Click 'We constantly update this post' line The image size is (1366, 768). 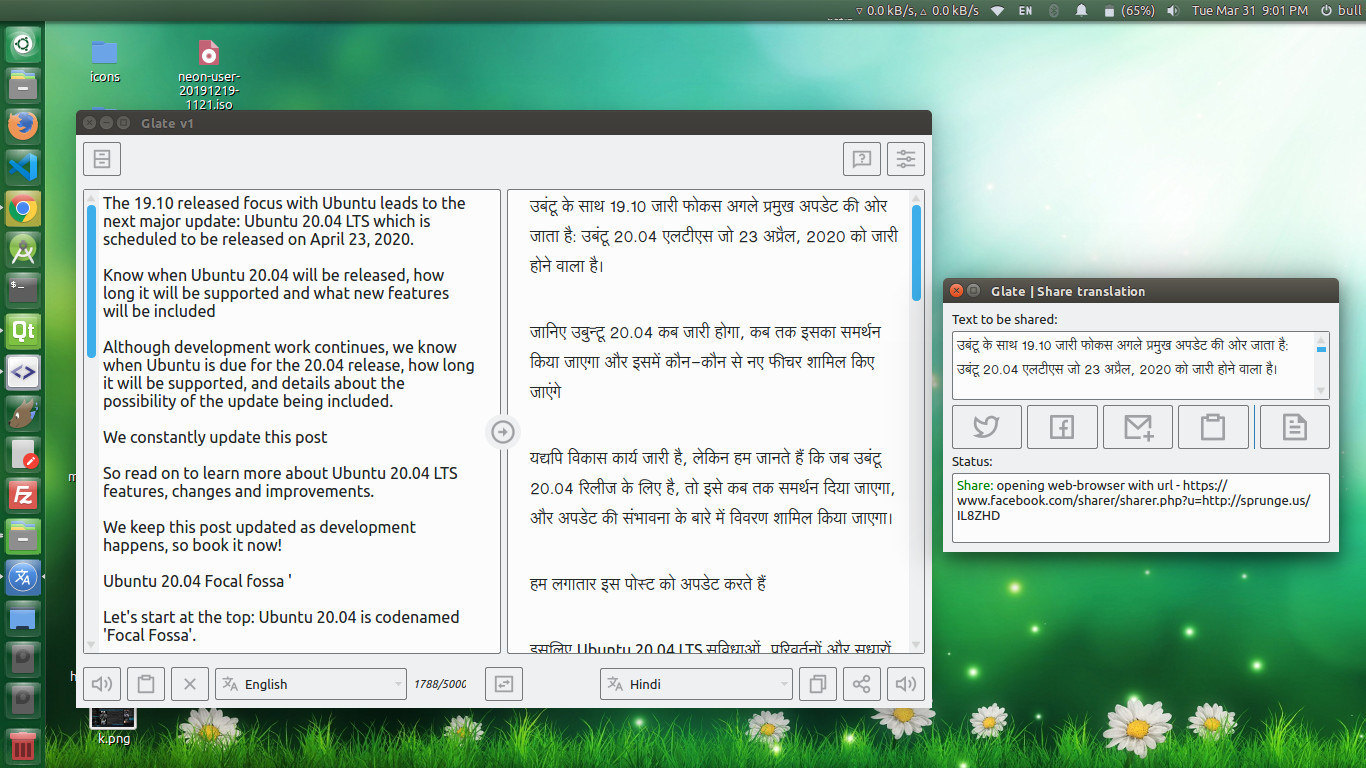coord(215,437)
